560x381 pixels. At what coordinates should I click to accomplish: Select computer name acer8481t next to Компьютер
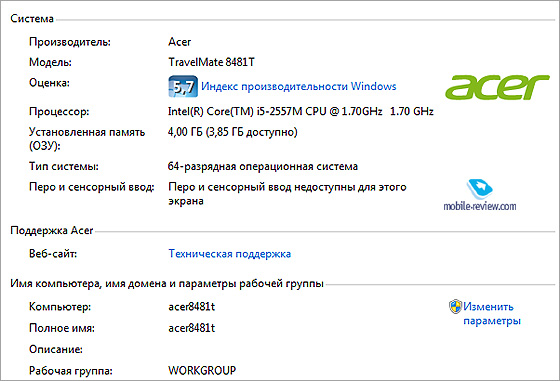coord(191,307)
